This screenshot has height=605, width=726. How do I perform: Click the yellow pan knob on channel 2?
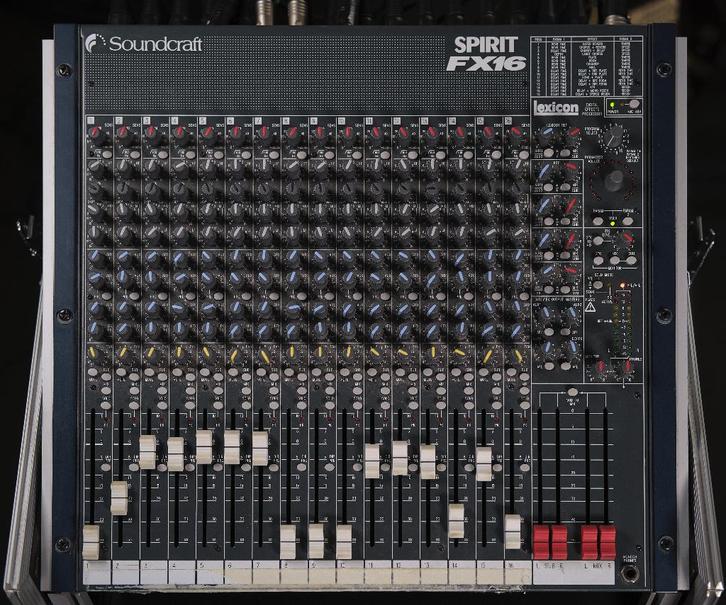(123, 354)
